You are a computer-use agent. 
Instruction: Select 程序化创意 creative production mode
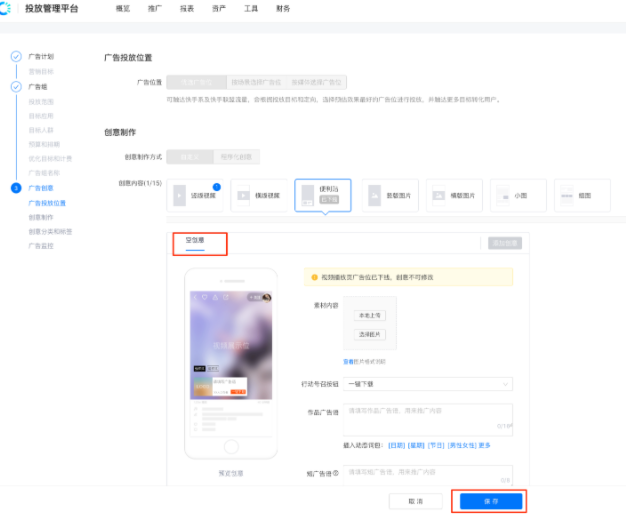236,157
